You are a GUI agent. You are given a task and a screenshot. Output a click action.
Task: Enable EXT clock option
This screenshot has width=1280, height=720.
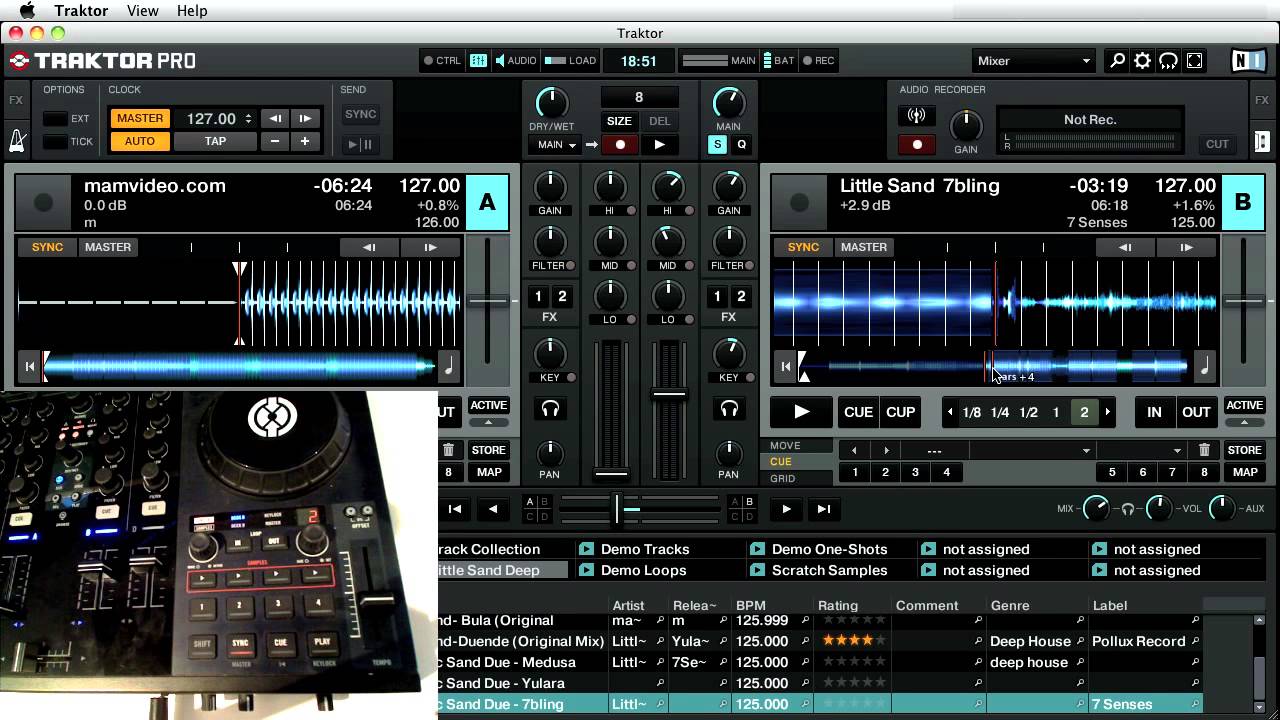(55, 118)
